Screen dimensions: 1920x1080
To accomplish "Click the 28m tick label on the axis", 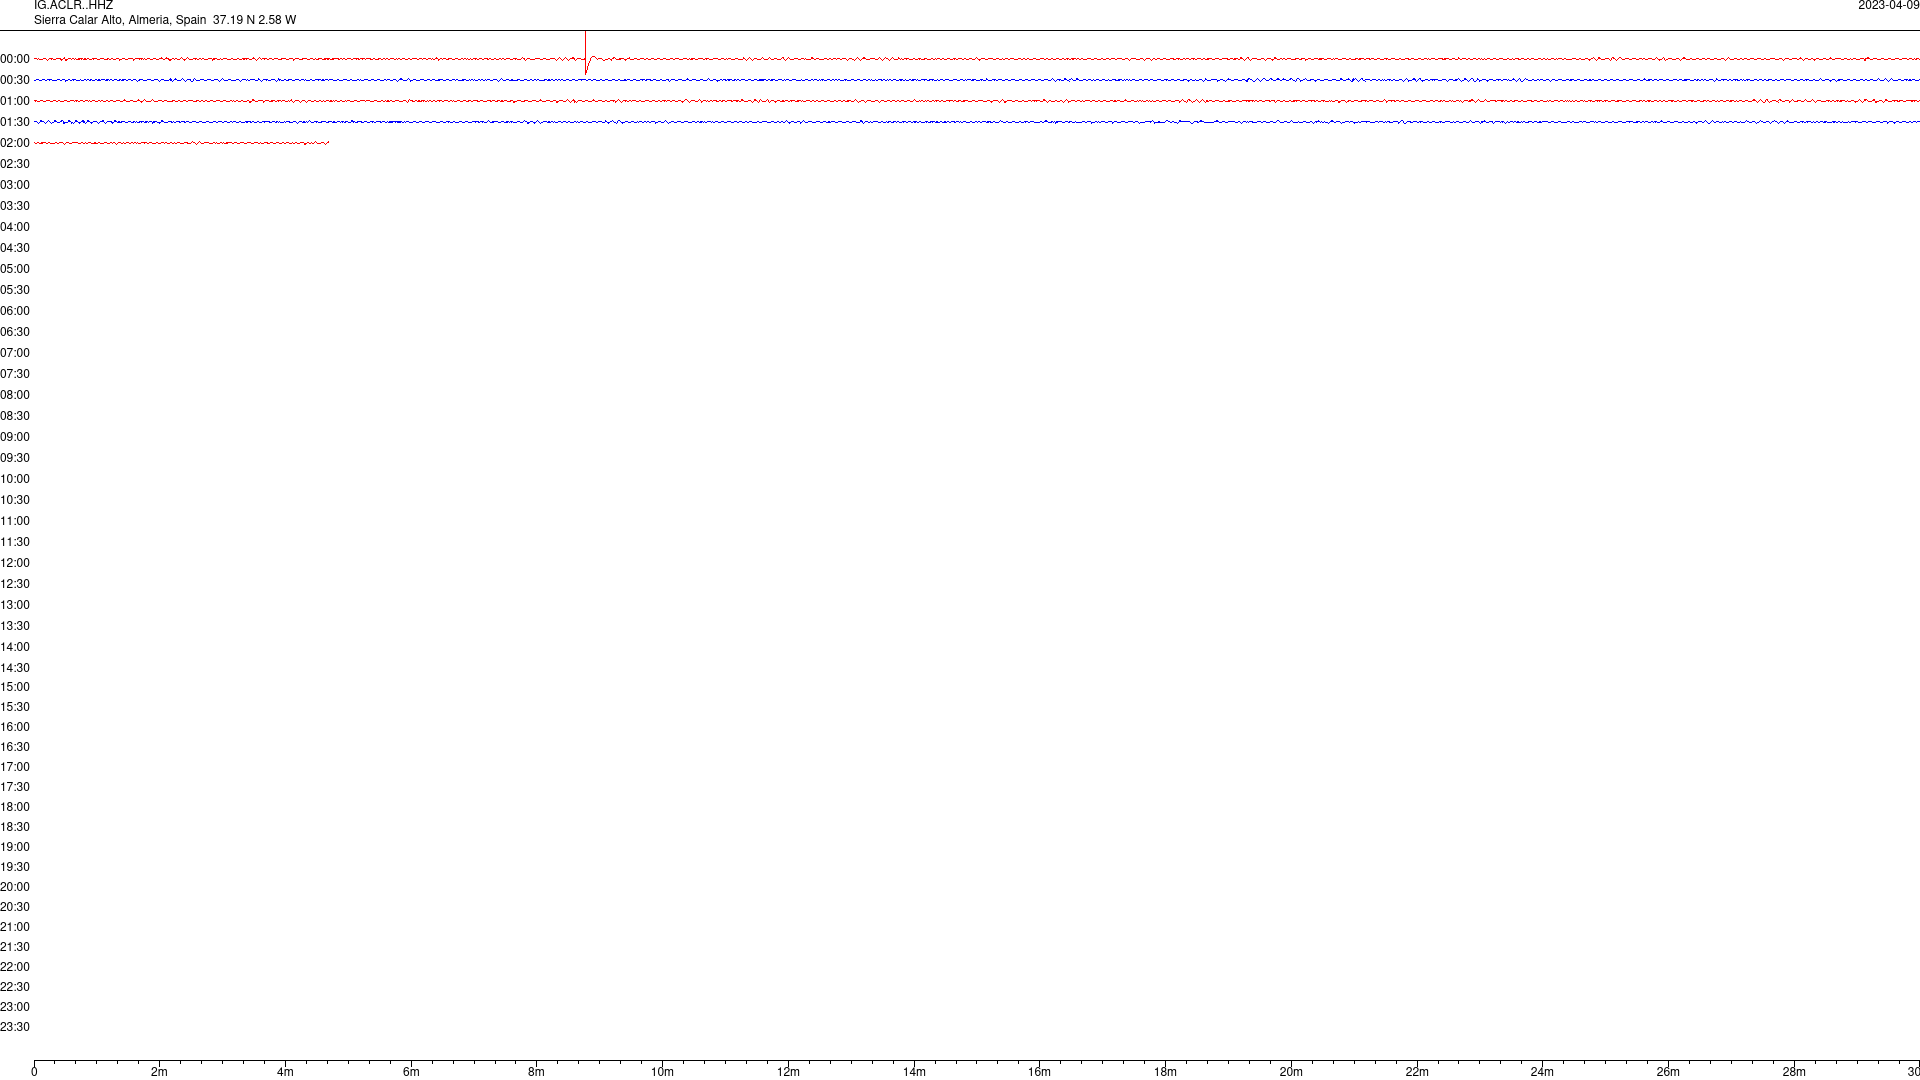I will tap(1794, 1072).
